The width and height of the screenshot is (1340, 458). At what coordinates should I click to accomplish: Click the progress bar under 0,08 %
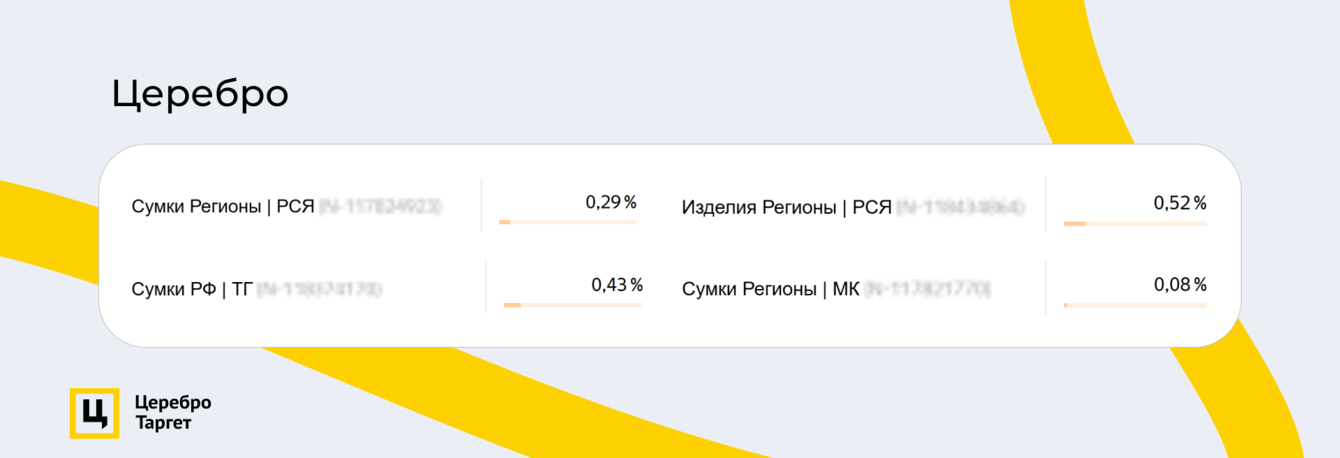point(1134,305)
